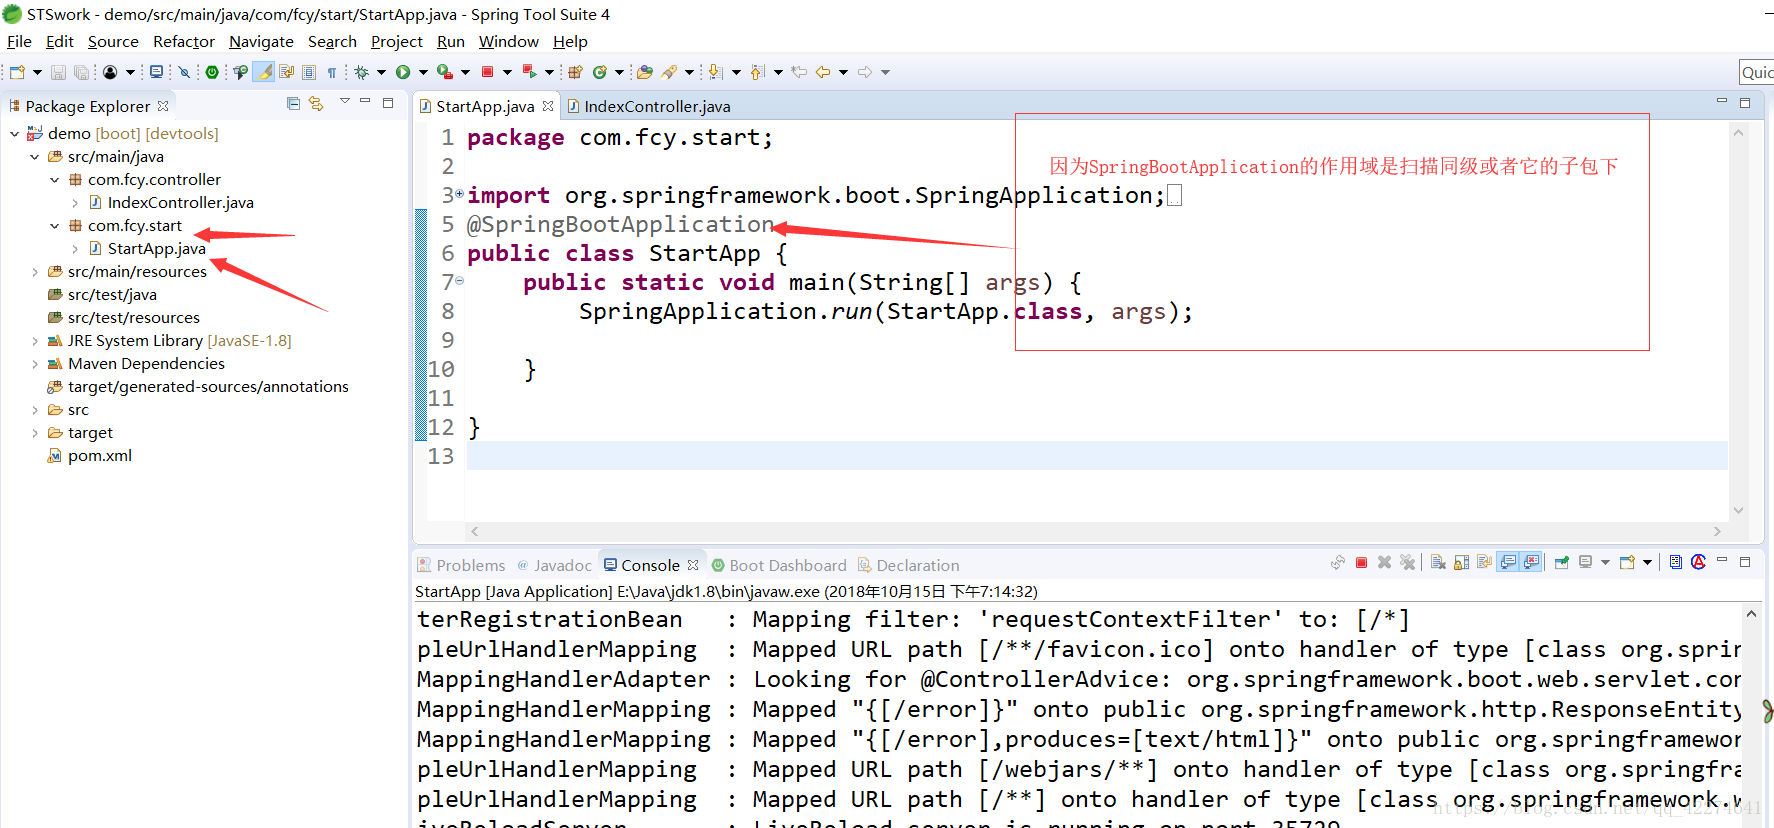Screen dimensions: 1774x828
Task: Click Remove All Terminated Launches icon
Action: pyautogui.click(x=1407, y=563)
